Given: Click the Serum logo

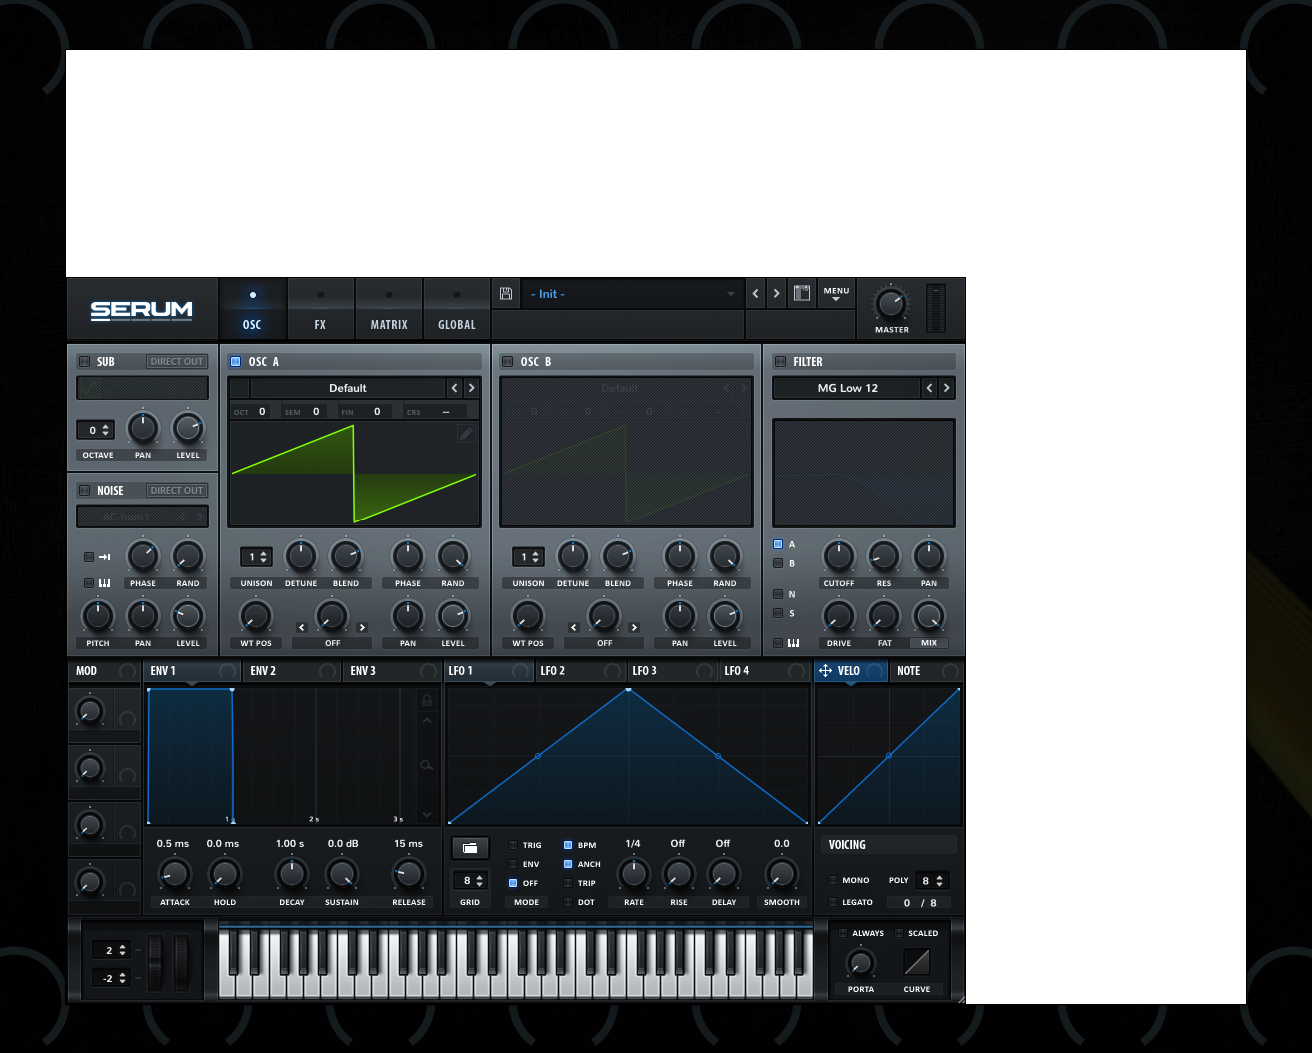Looking at the screenshot, I should 141,310.
